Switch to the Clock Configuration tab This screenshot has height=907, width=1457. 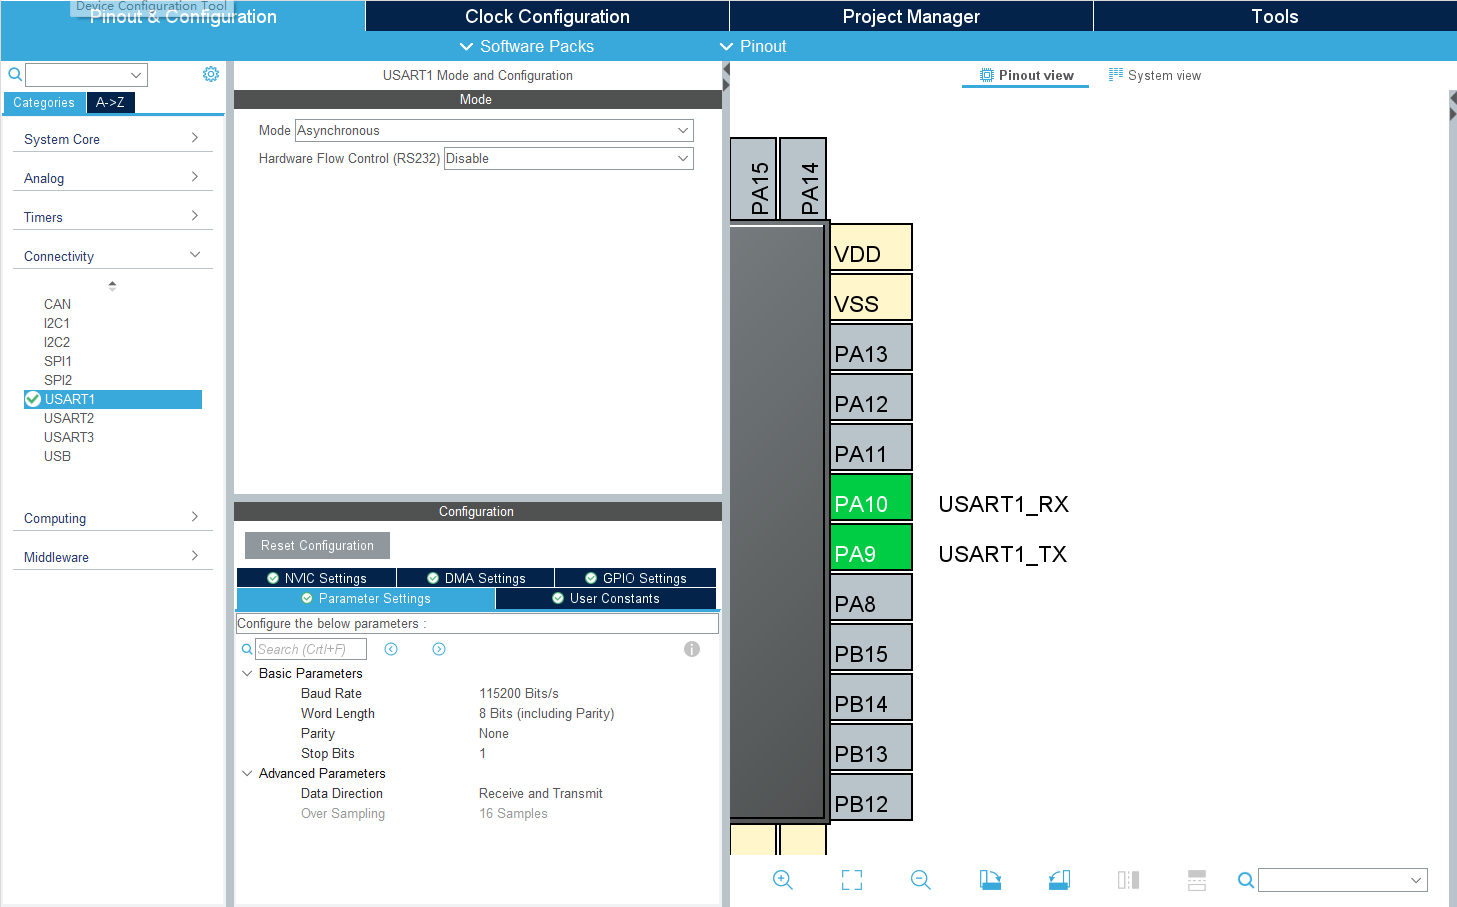[x=546, y=16]
